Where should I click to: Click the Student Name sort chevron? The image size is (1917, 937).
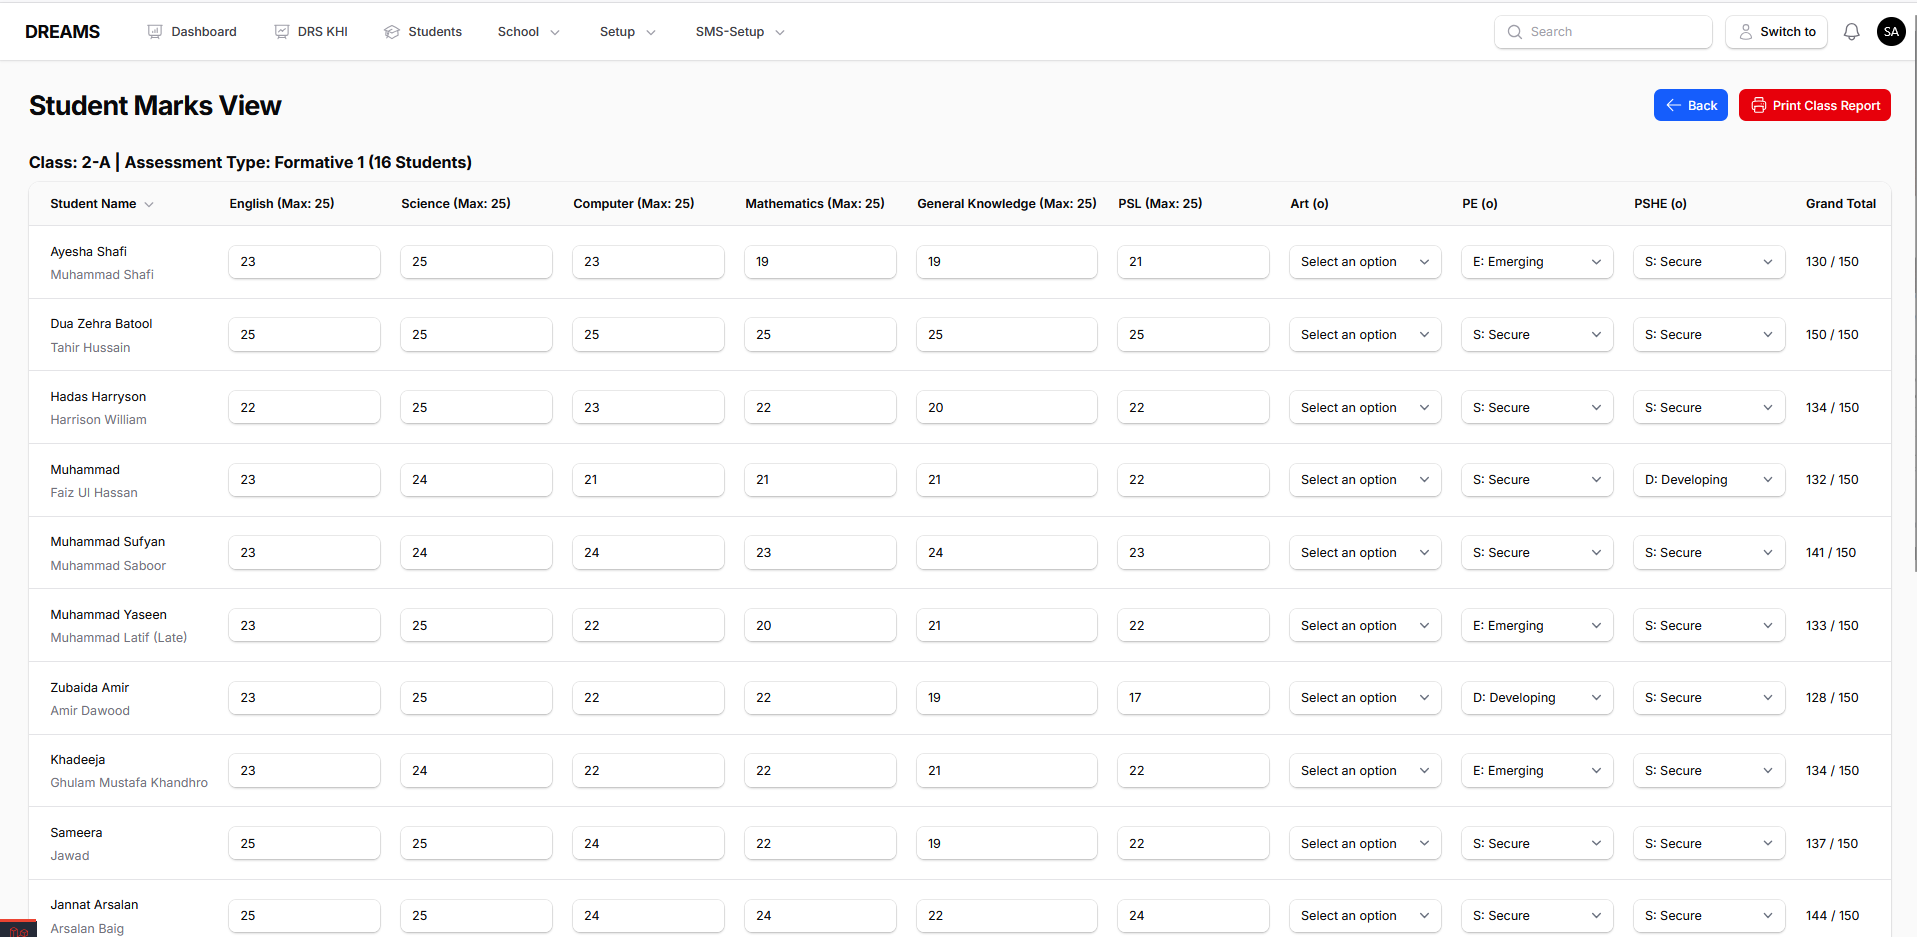[149, 205]
